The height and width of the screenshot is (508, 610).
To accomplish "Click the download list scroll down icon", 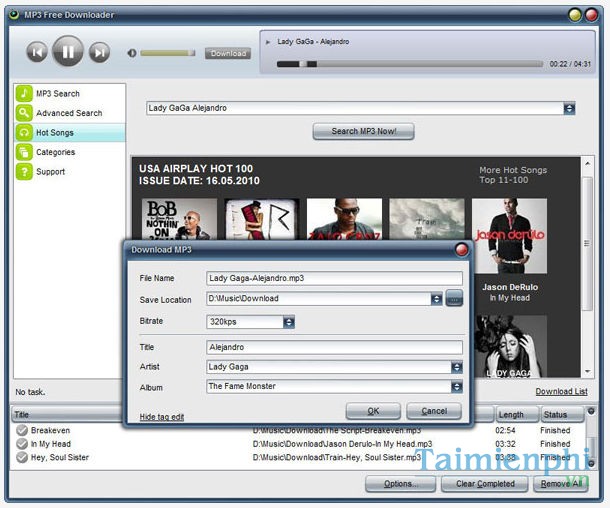I will (x=591, y=464).
